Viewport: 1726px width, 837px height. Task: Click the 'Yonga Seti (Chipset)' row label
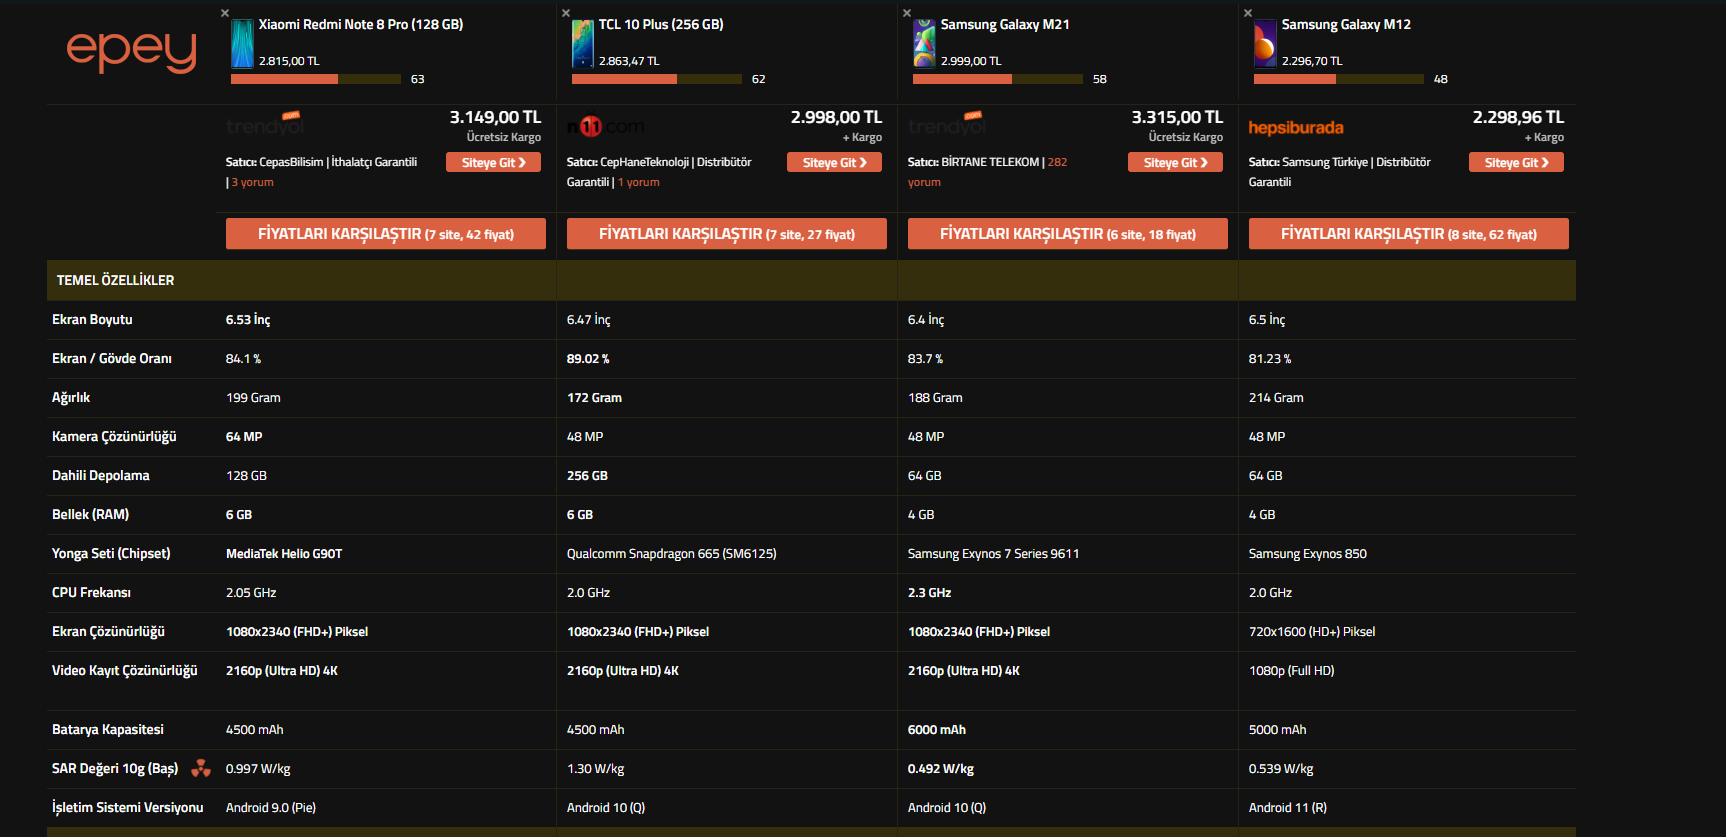click(111, 553)
